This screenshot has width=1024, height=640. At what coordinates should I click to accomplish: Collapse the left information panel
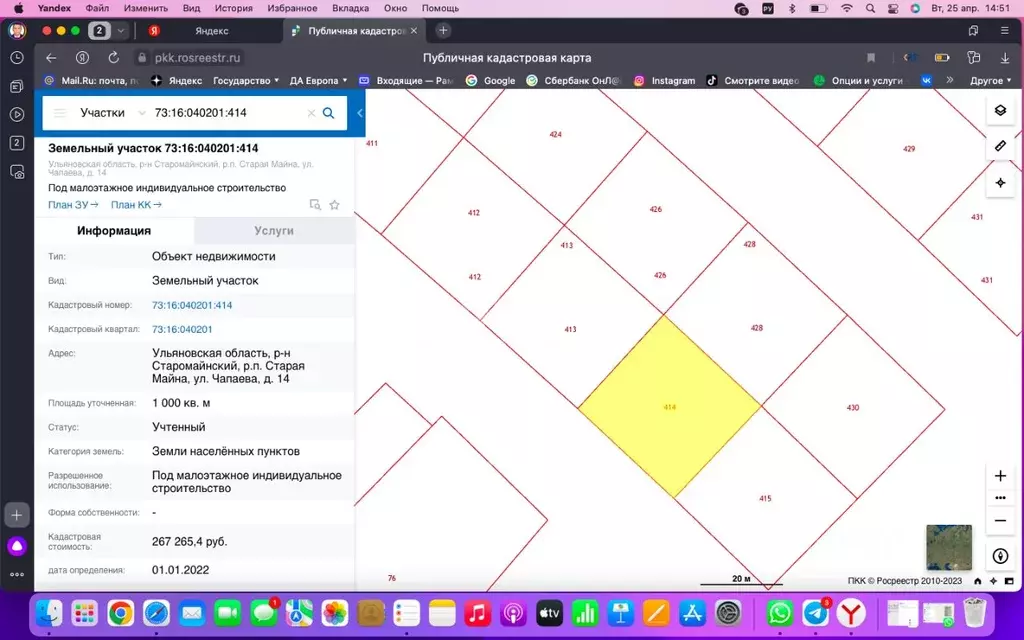pos(360,113)
